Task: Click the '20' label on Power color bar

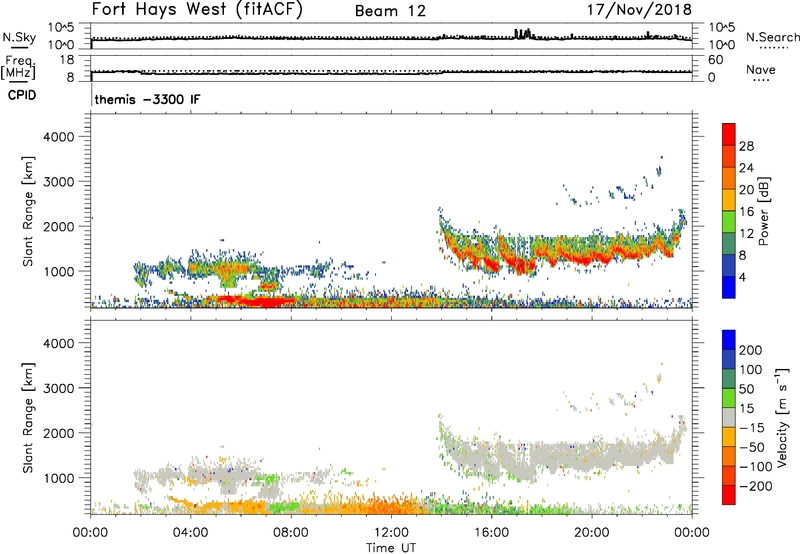Action: [746, 190]
